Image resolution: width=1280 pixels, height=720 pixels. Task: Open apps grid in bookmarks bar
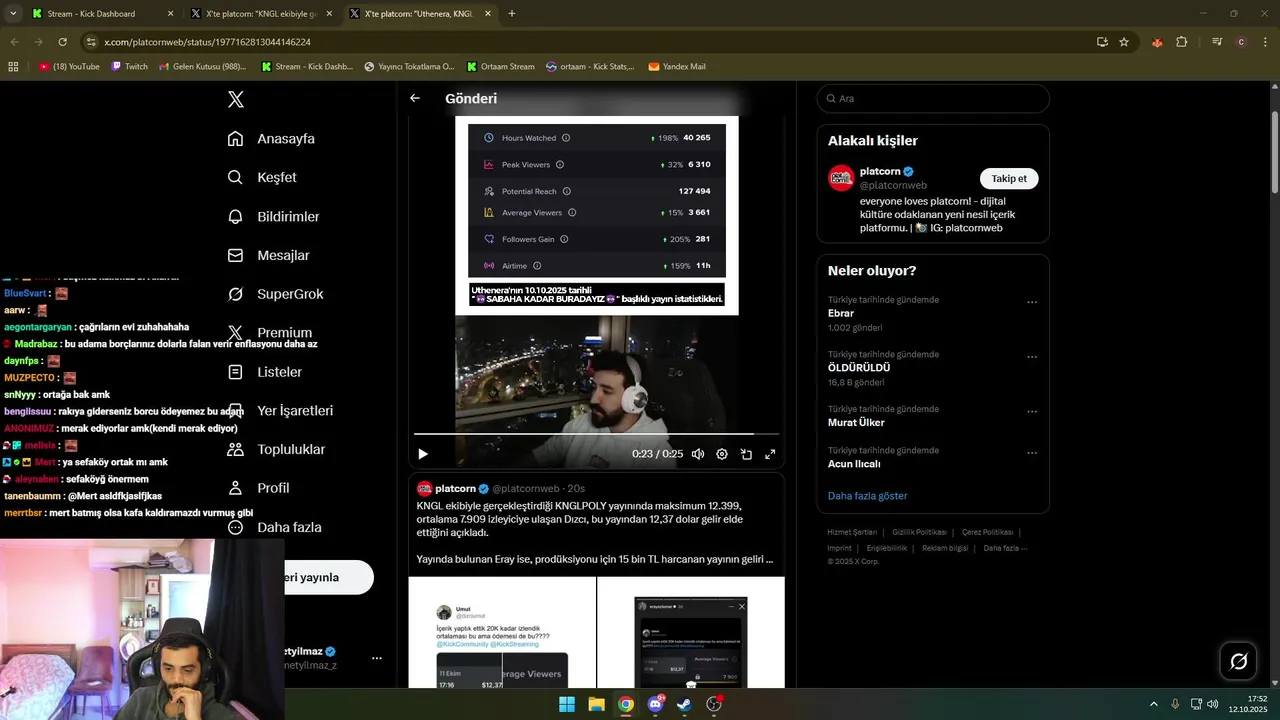tap(13, 67)
